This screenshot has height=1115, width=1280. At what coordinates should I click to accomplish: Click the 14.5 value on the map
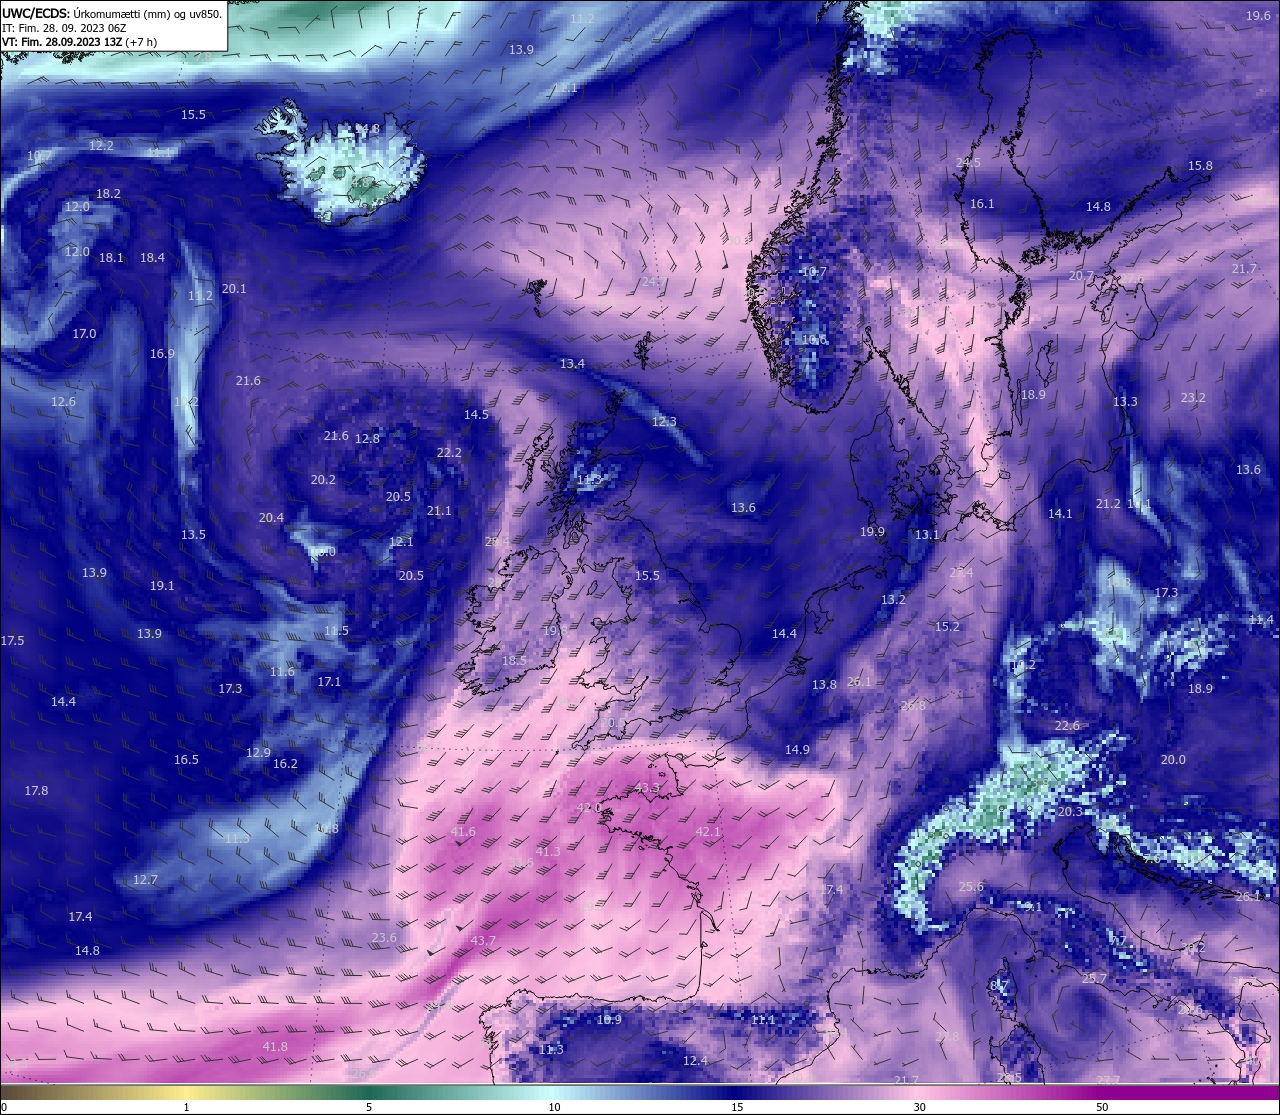[x=476, y=415]
